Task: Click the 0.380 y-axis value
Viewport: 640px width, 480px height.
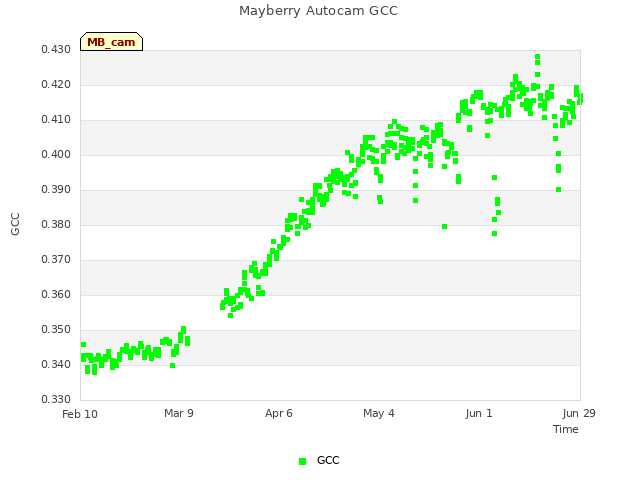Action: click(x=56, y=224)
